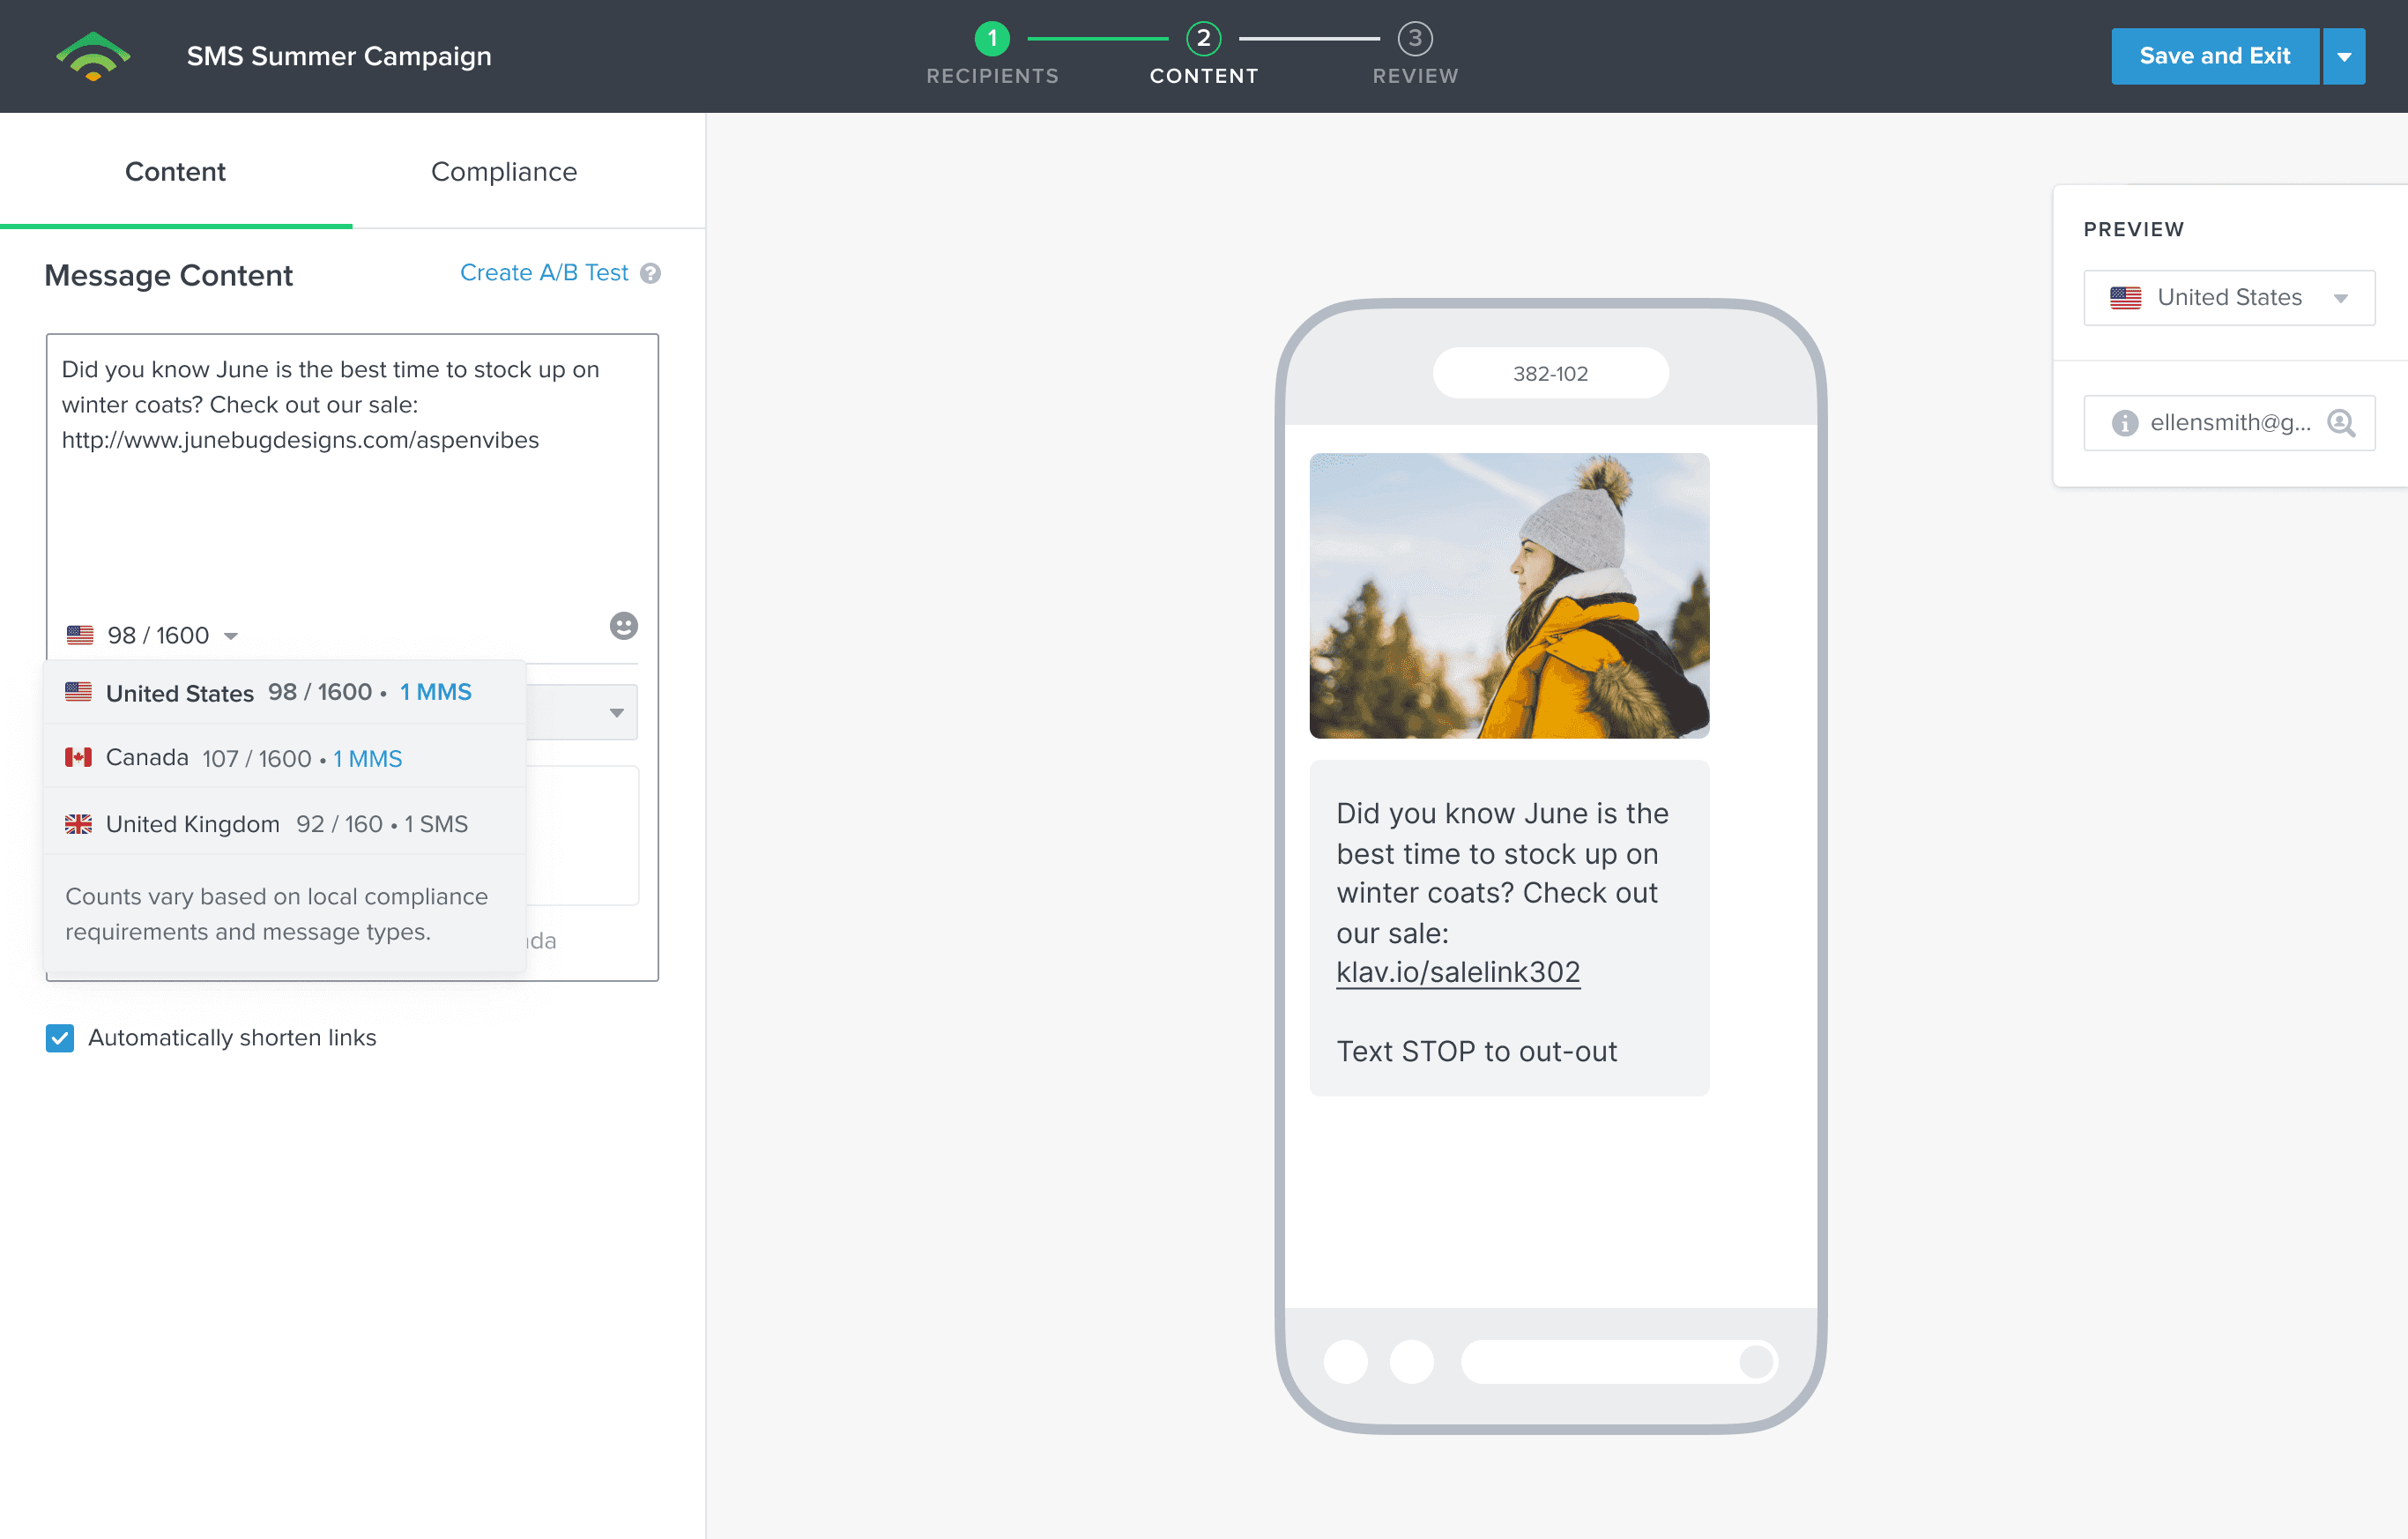Click Create A/B Test link

pyautogui.click(x=544, y=272)
